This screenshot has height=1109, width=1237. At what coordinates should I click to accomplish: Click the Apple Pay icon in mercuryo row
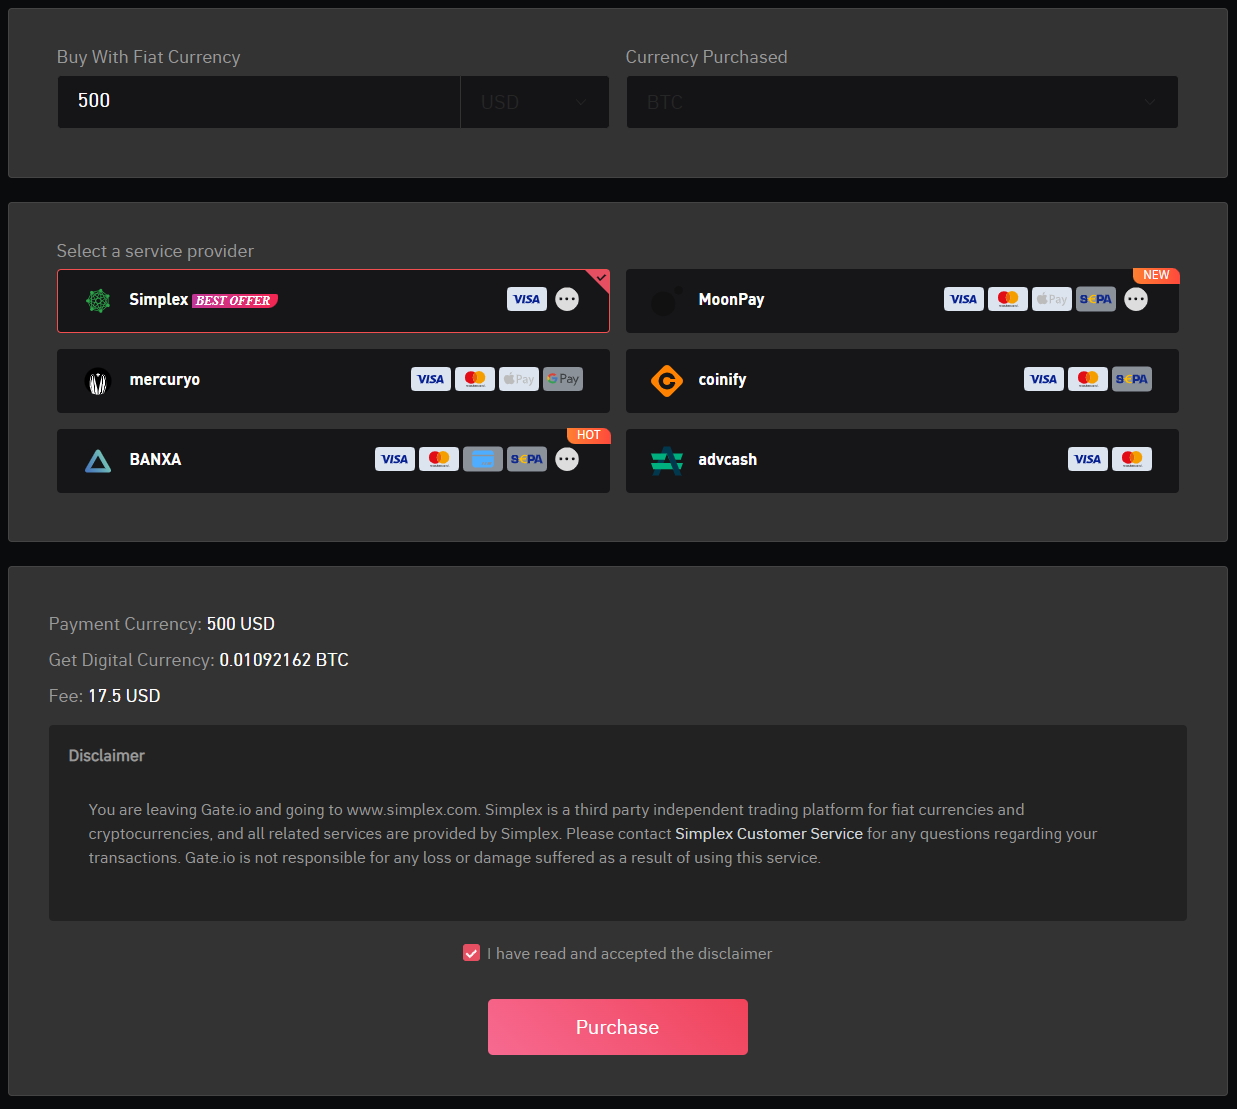click(519, 379)
